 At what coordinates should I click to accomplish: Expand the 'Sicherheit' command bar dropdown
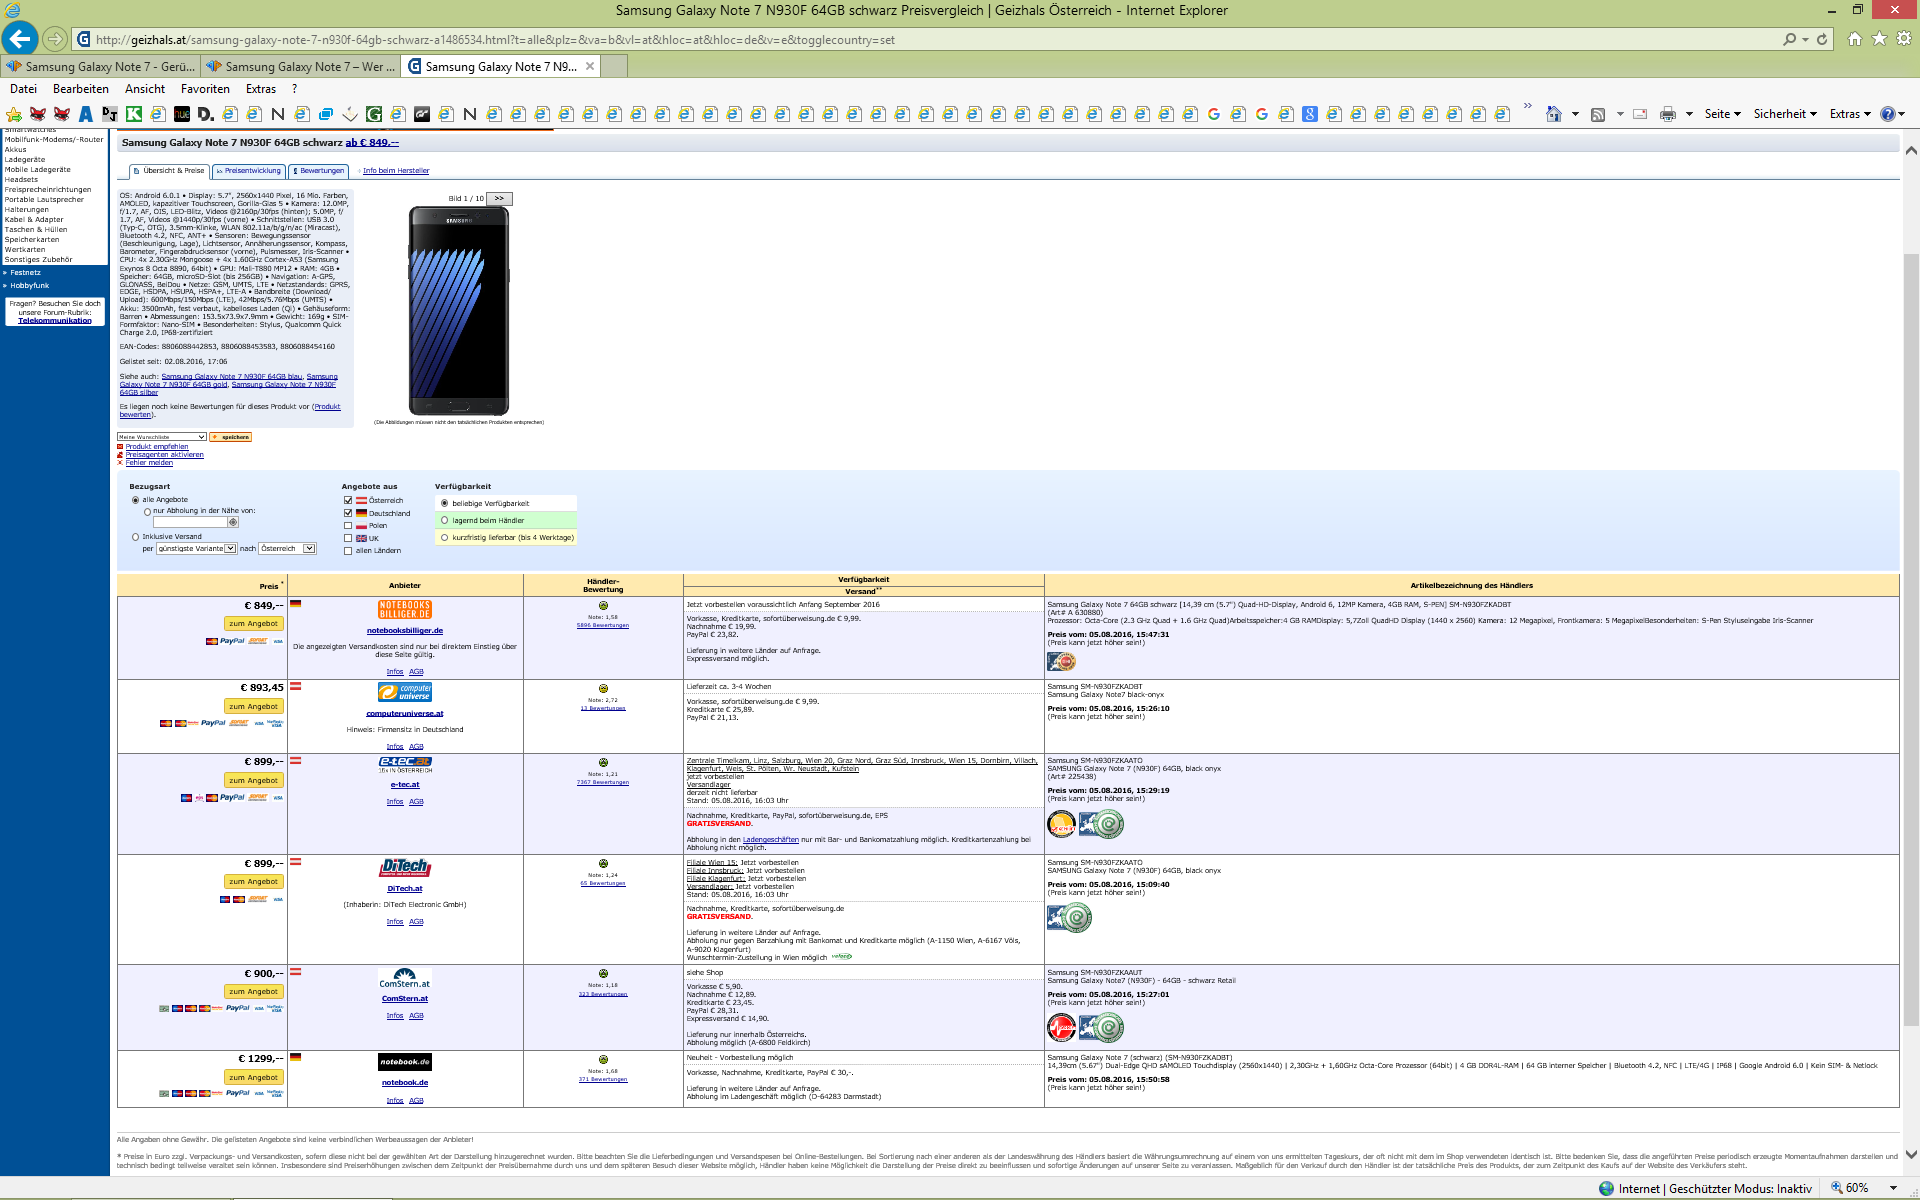(1785, 114)
